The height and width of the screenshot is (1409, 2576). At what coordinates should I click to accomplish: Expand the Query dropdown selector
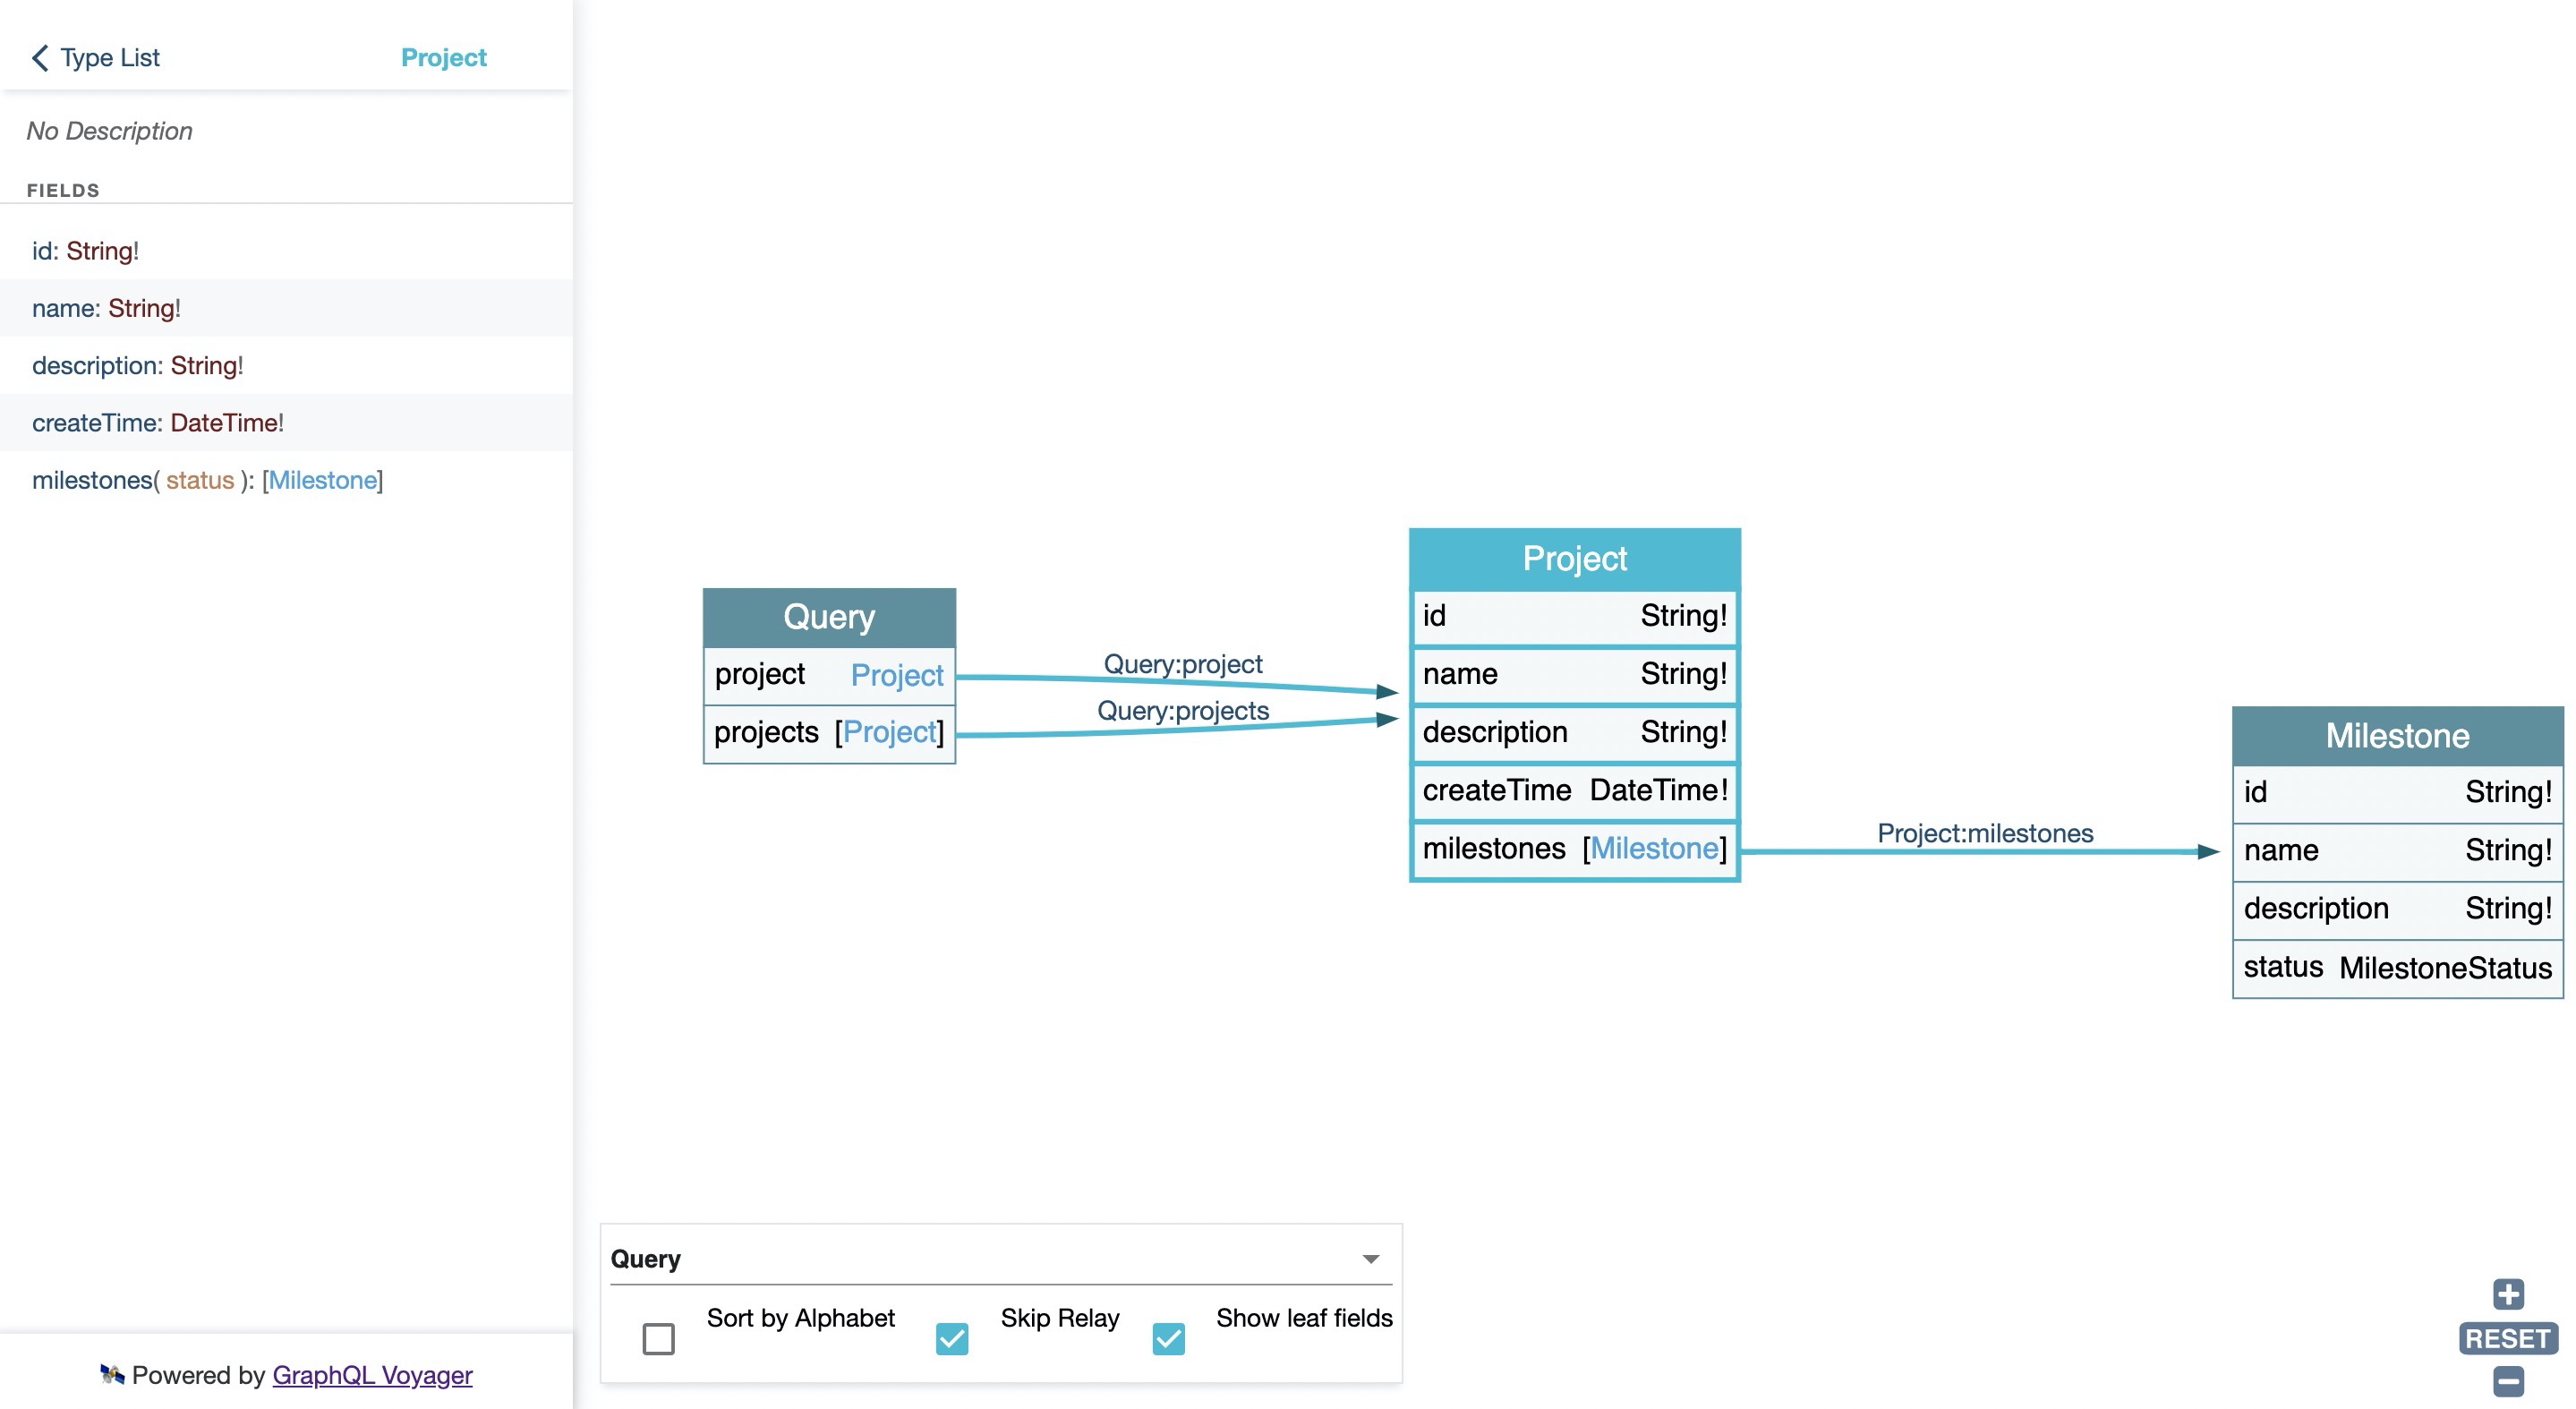1370,1258
